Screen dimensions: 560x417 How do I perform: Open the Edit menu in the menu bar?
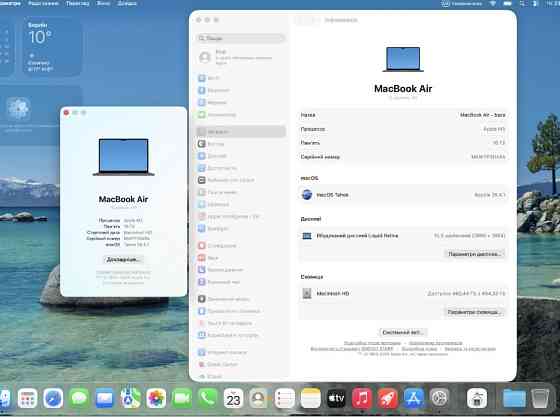coord(44,4)
